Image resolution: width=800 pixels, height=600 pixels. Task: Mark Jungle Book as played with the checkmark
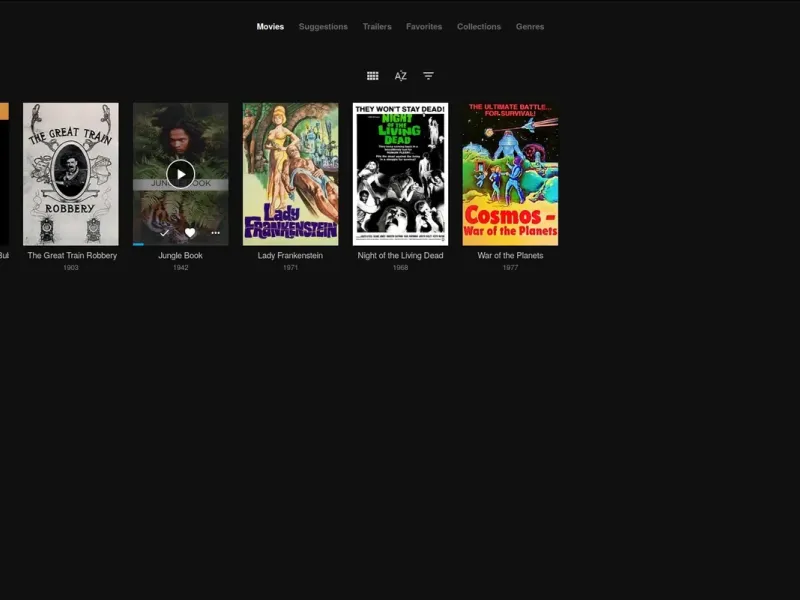(164, 233)
